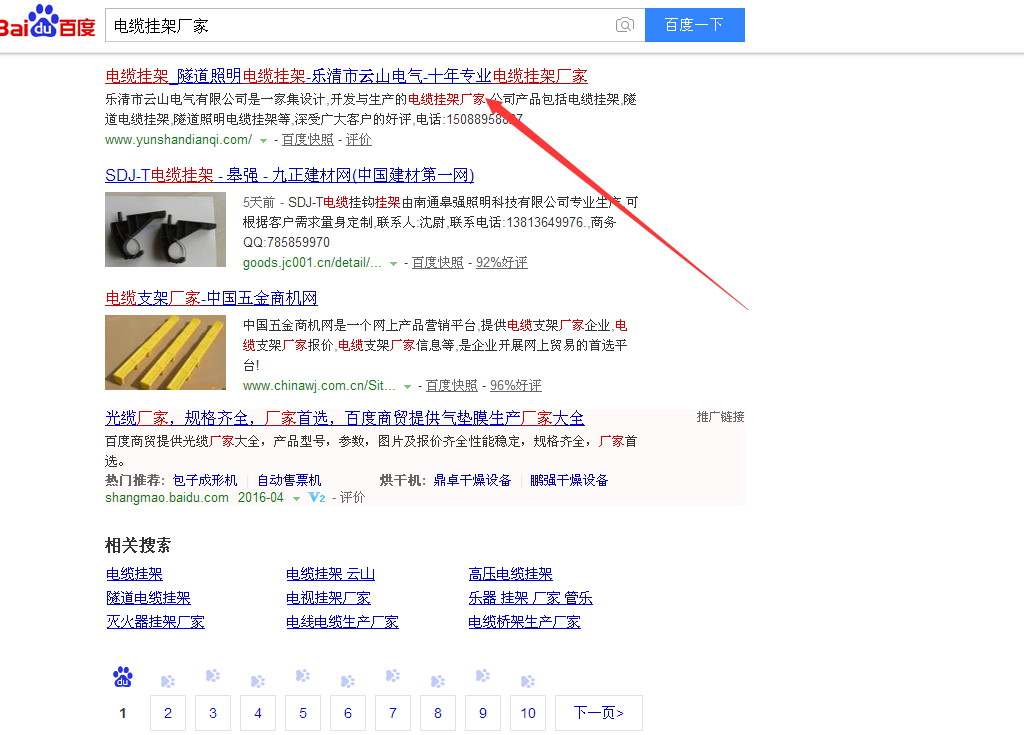Click the 百度一下 search button
The width and height of the screenshot is (1024, 735).
[x=695, y=25]
